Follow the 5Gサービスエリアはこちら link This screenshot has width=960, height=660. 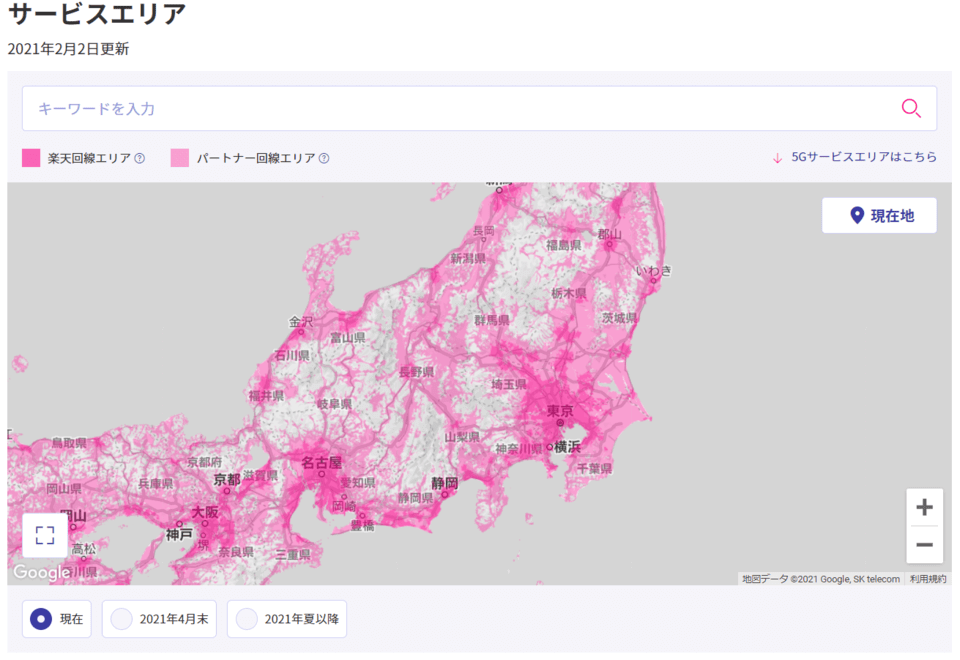(863, 157)
